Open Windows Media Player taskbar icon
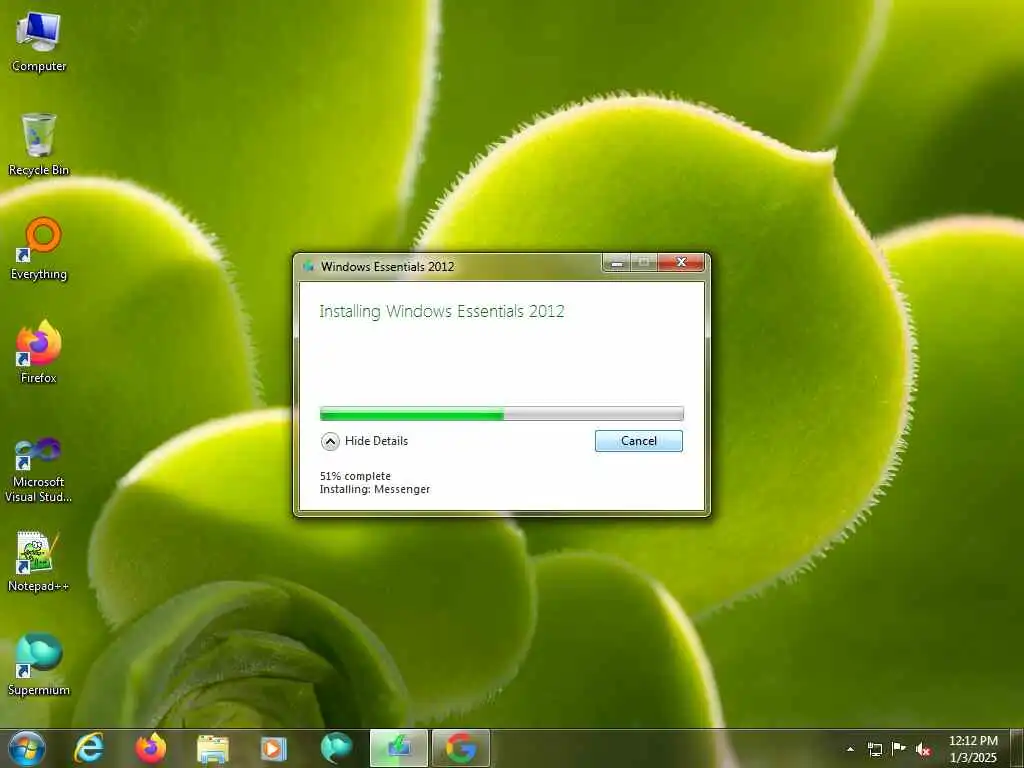The width and height of the screenshot is (1024, 768). [x=274, y=748]
